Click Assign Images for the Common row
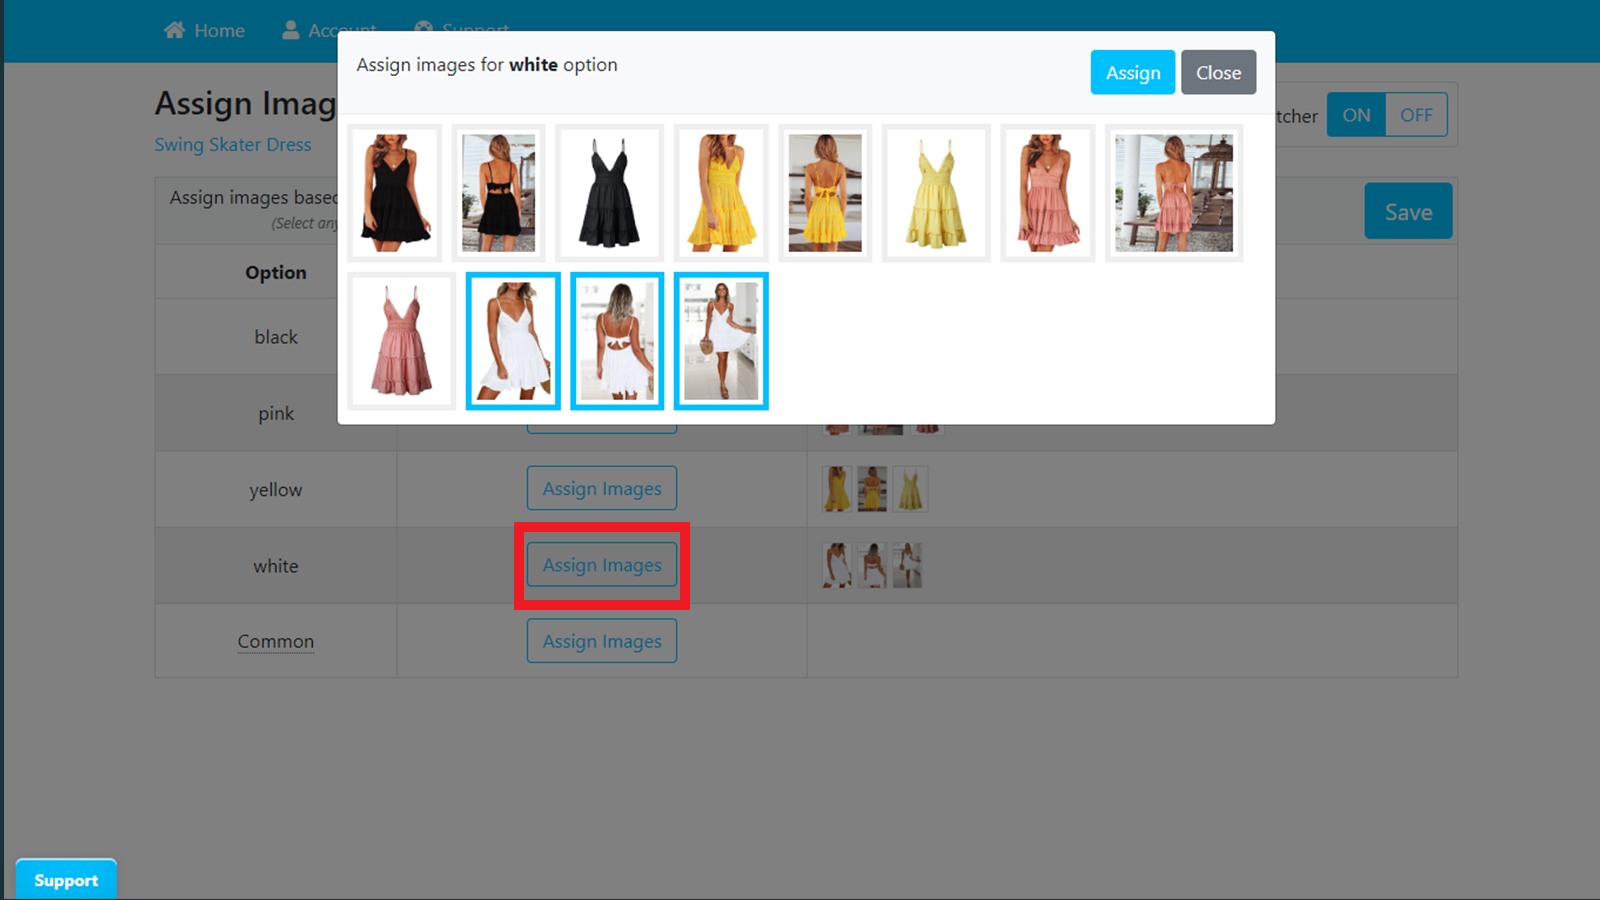Image resolution: width=1600 pixels, height=900 pixels. point(602,641)
